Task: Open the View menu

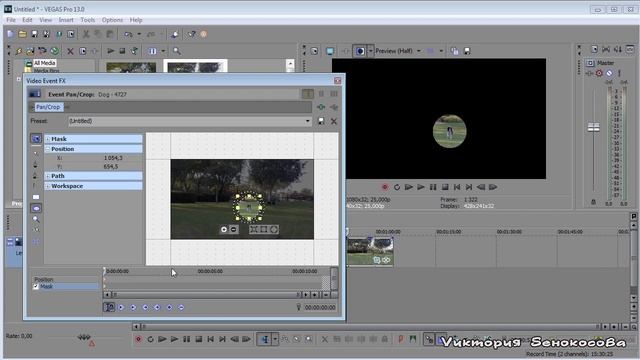Action: tap(45, 20)
